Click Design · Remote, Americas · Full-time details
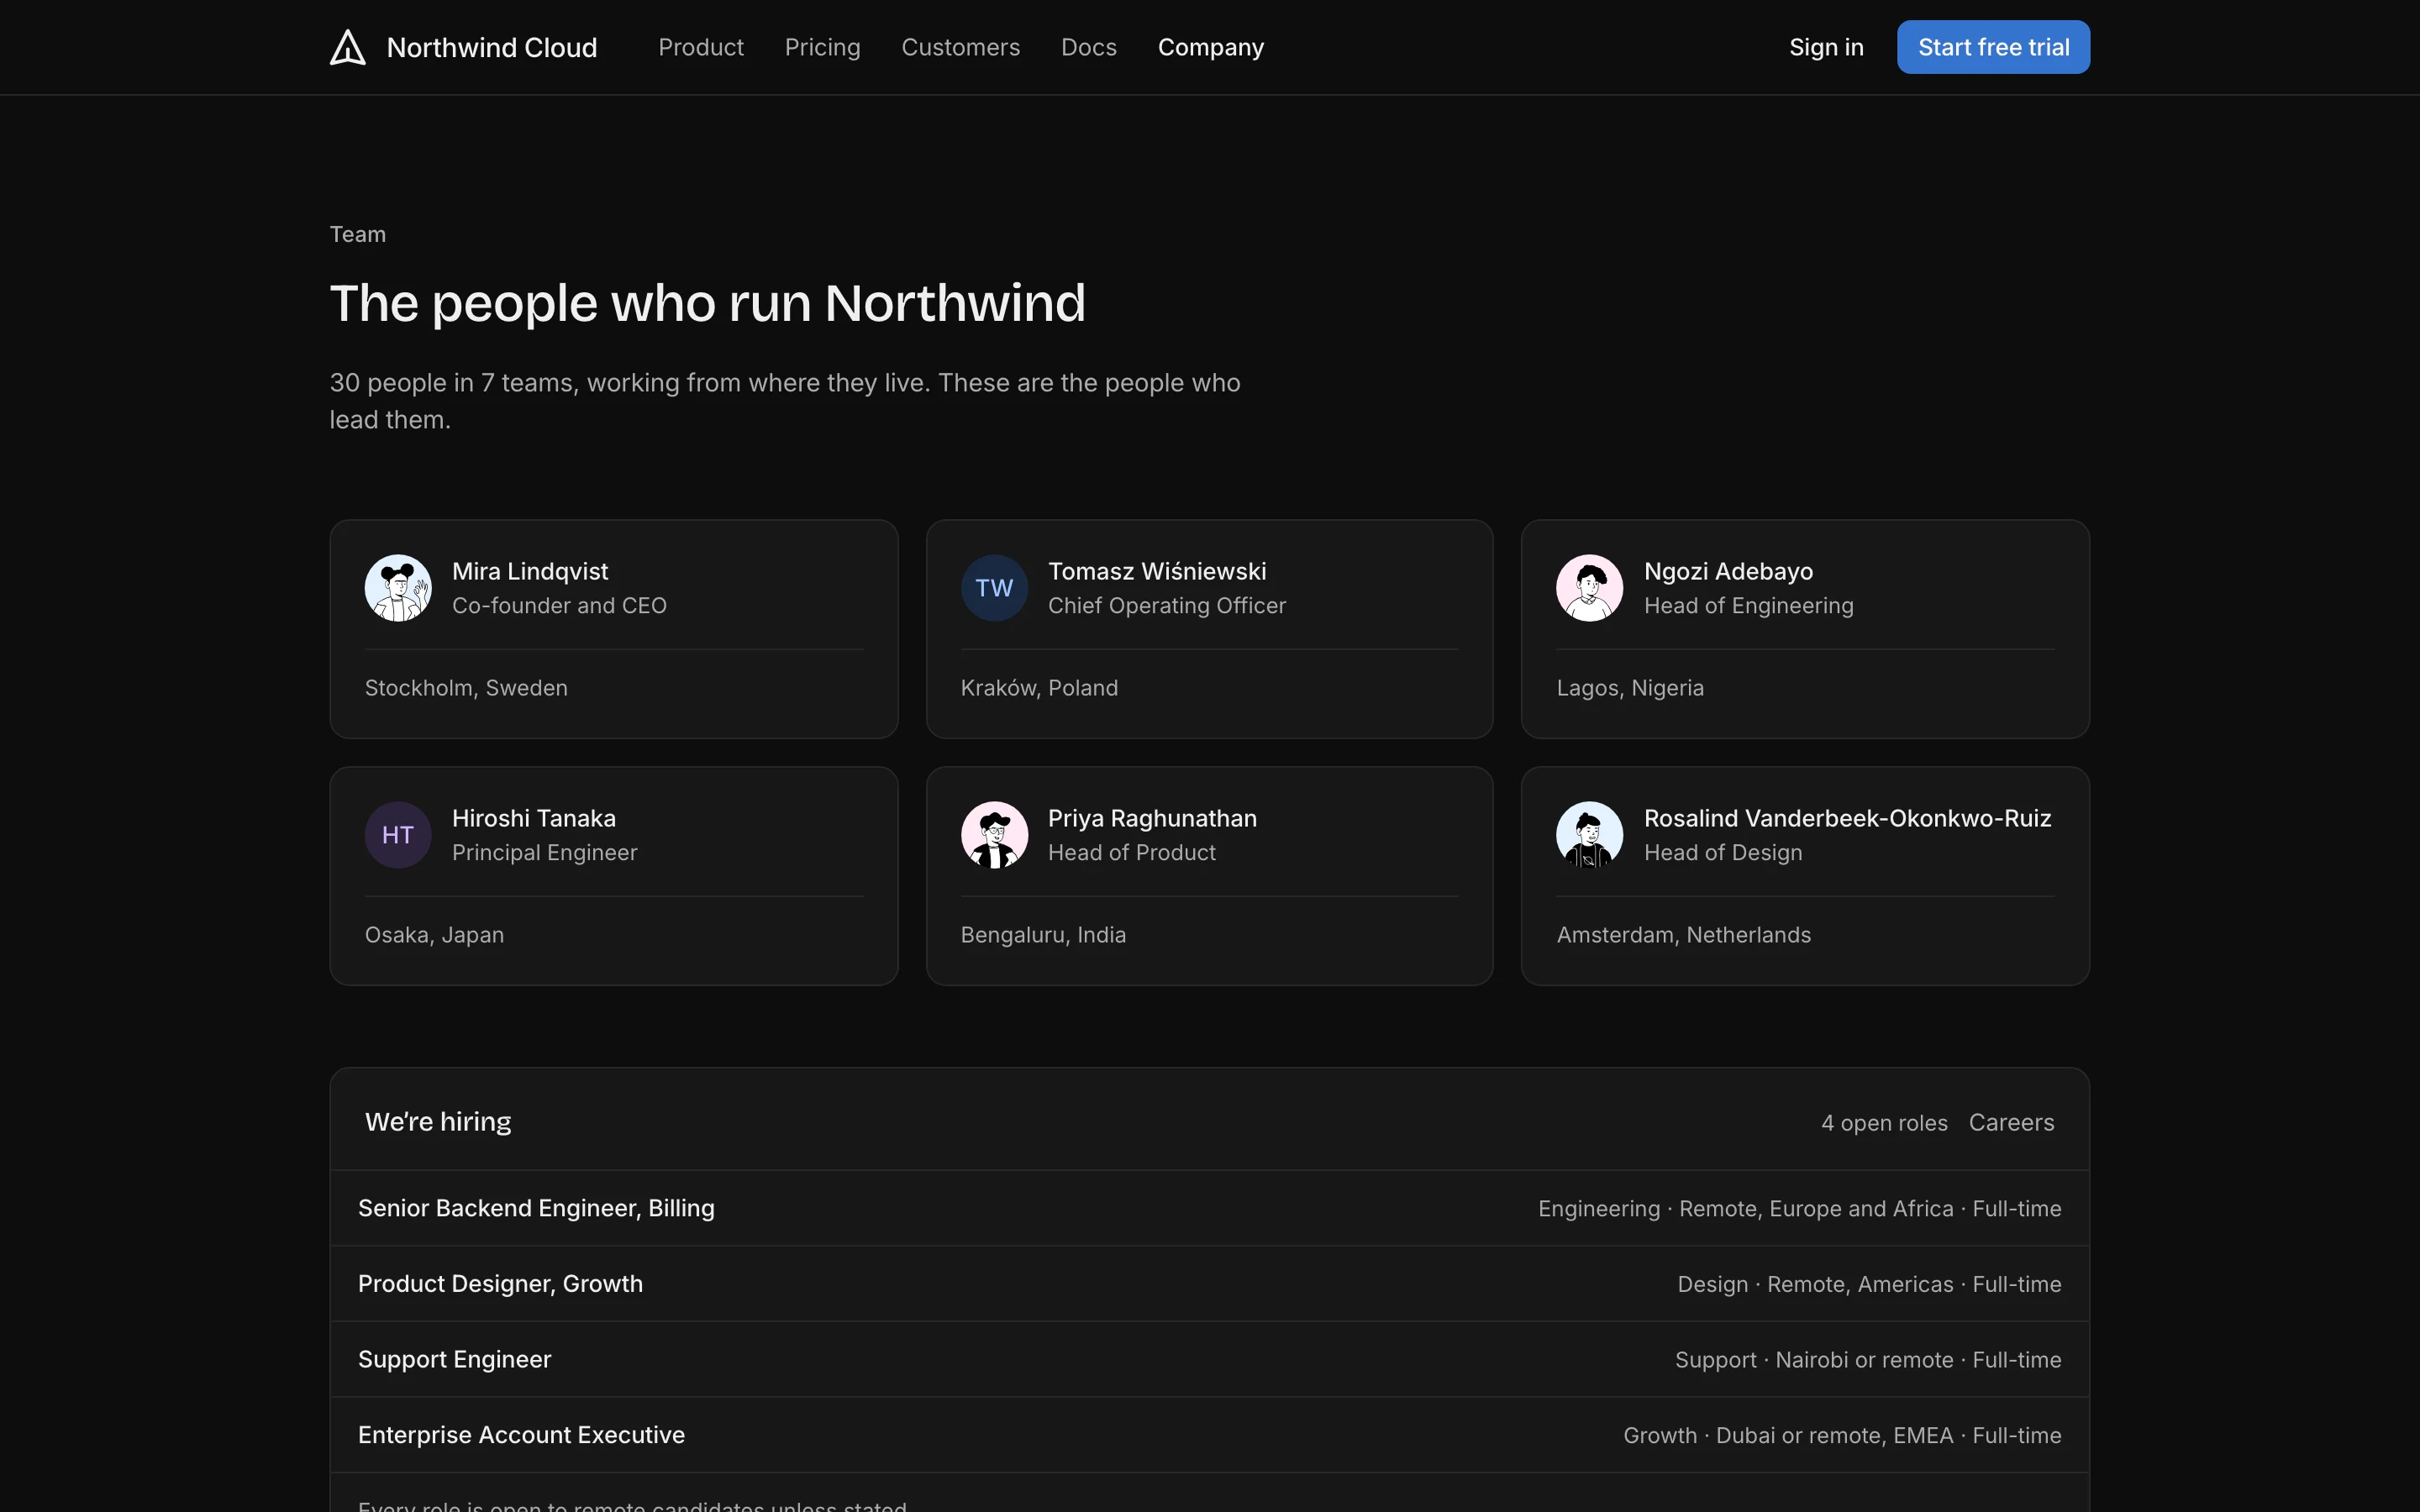 pos(1869,1284)
